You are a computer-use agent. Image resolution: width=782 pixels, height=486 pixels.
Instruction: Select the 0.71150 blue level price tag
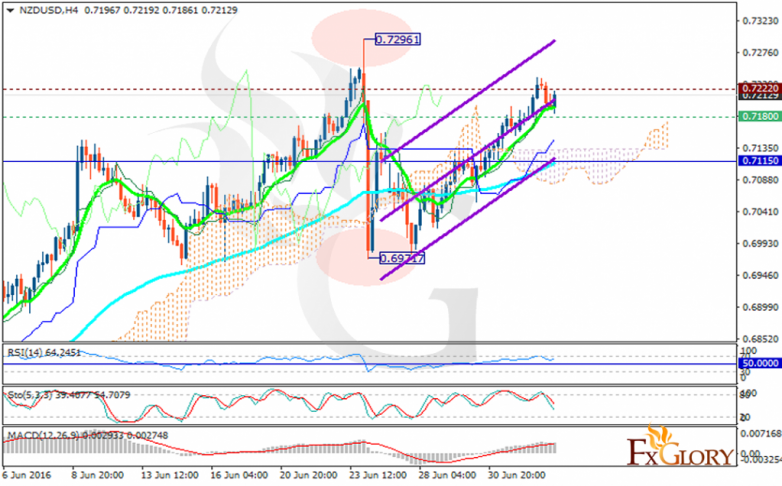pyautogui.click(x=760, y=161)
